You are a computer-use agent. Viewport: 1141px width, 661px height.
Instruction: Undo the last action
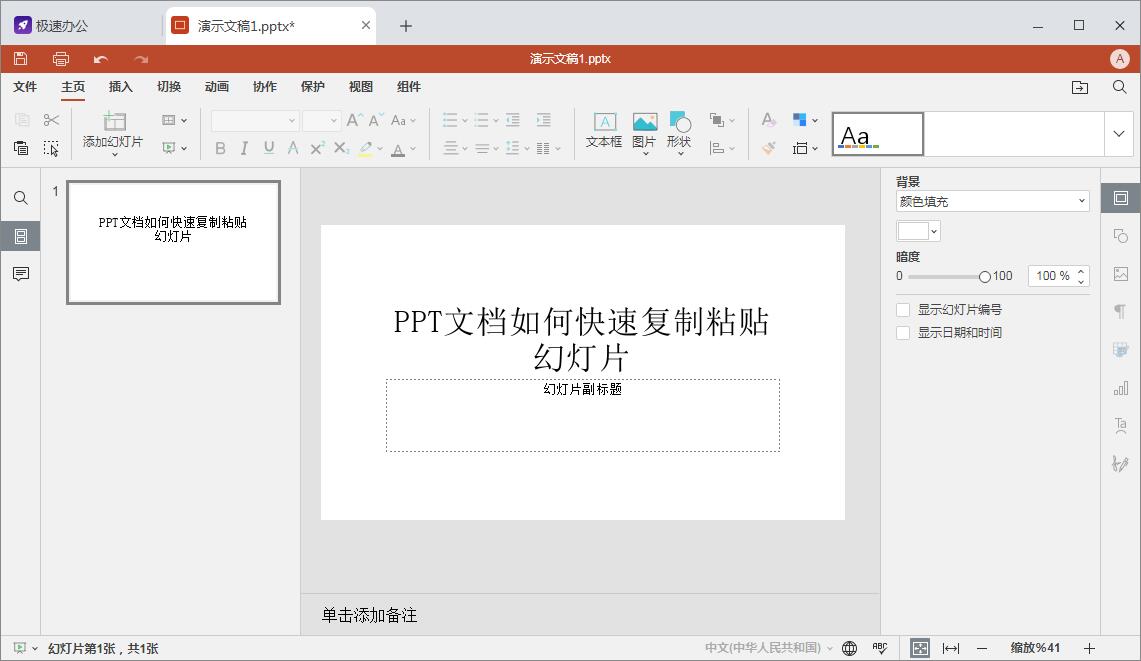101,59
